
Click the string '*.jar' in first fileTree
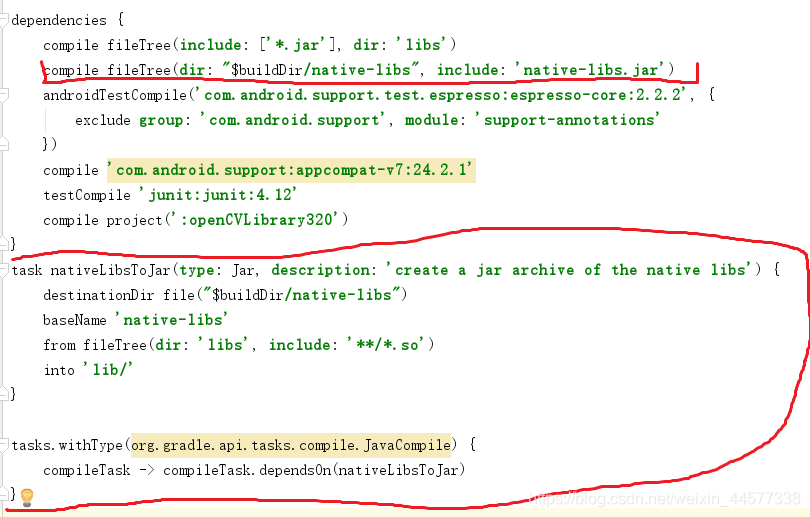click(296, 45)
